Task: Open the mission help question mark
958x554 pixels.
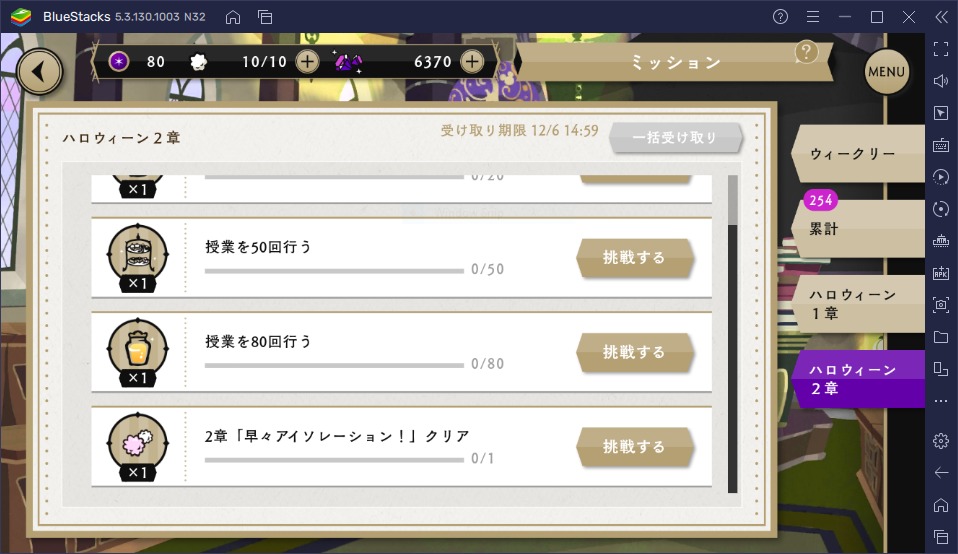Action: click(x=806, y=52)
